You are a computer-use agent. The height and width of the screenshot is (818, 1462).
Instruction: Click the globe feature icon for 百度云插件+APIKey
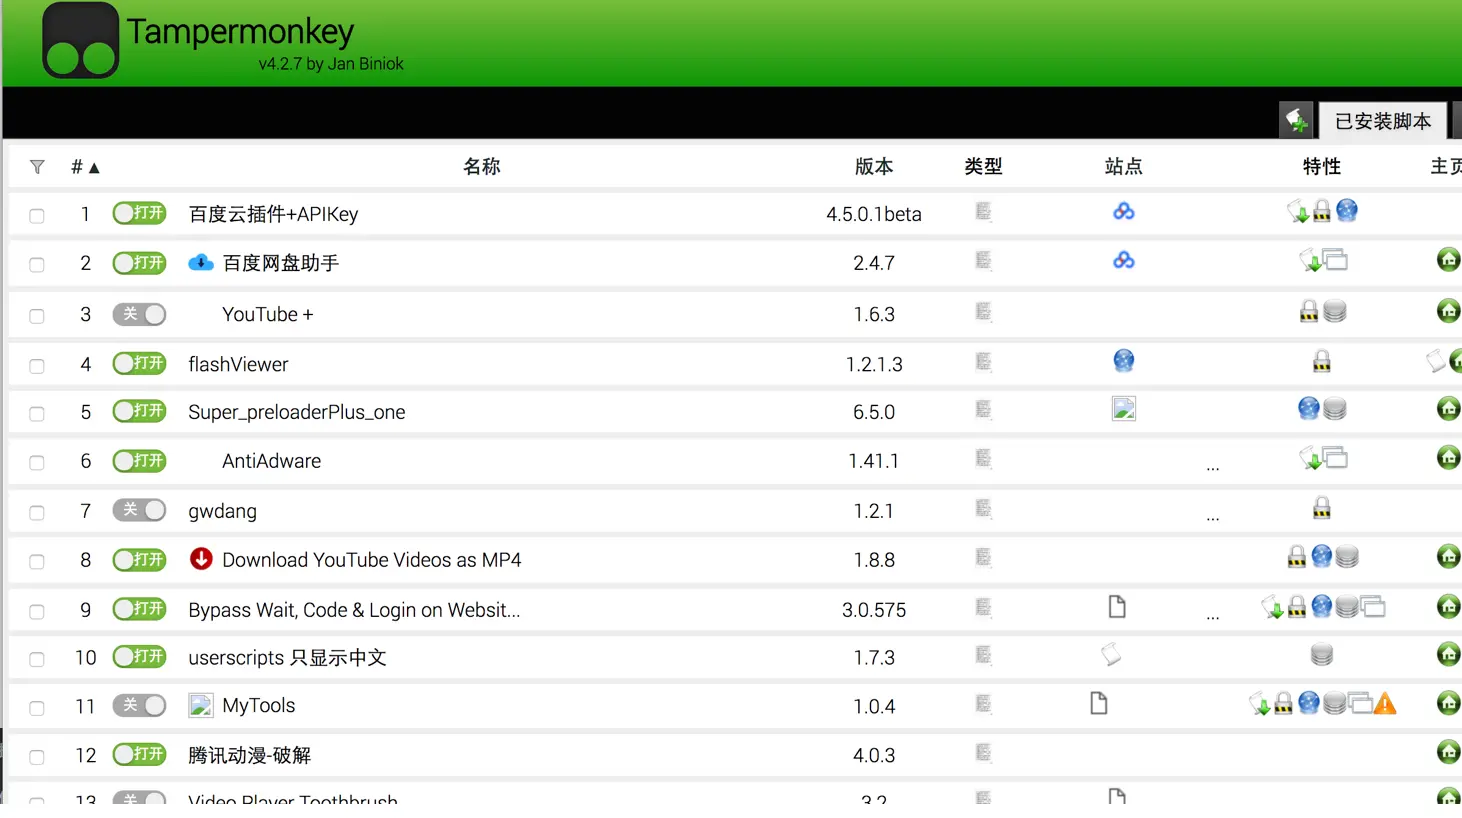1347,210
